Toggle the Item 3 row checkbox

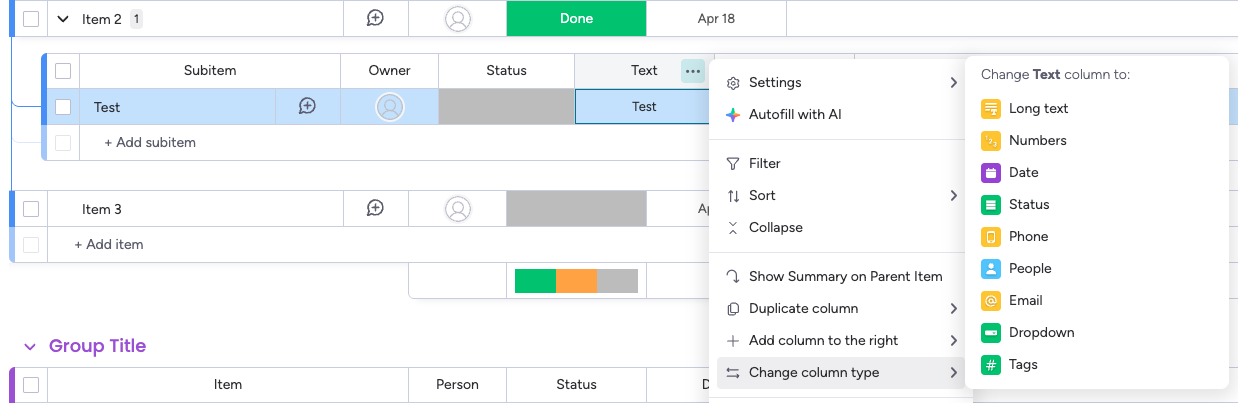pyautogui.click(x=31, y=209)
